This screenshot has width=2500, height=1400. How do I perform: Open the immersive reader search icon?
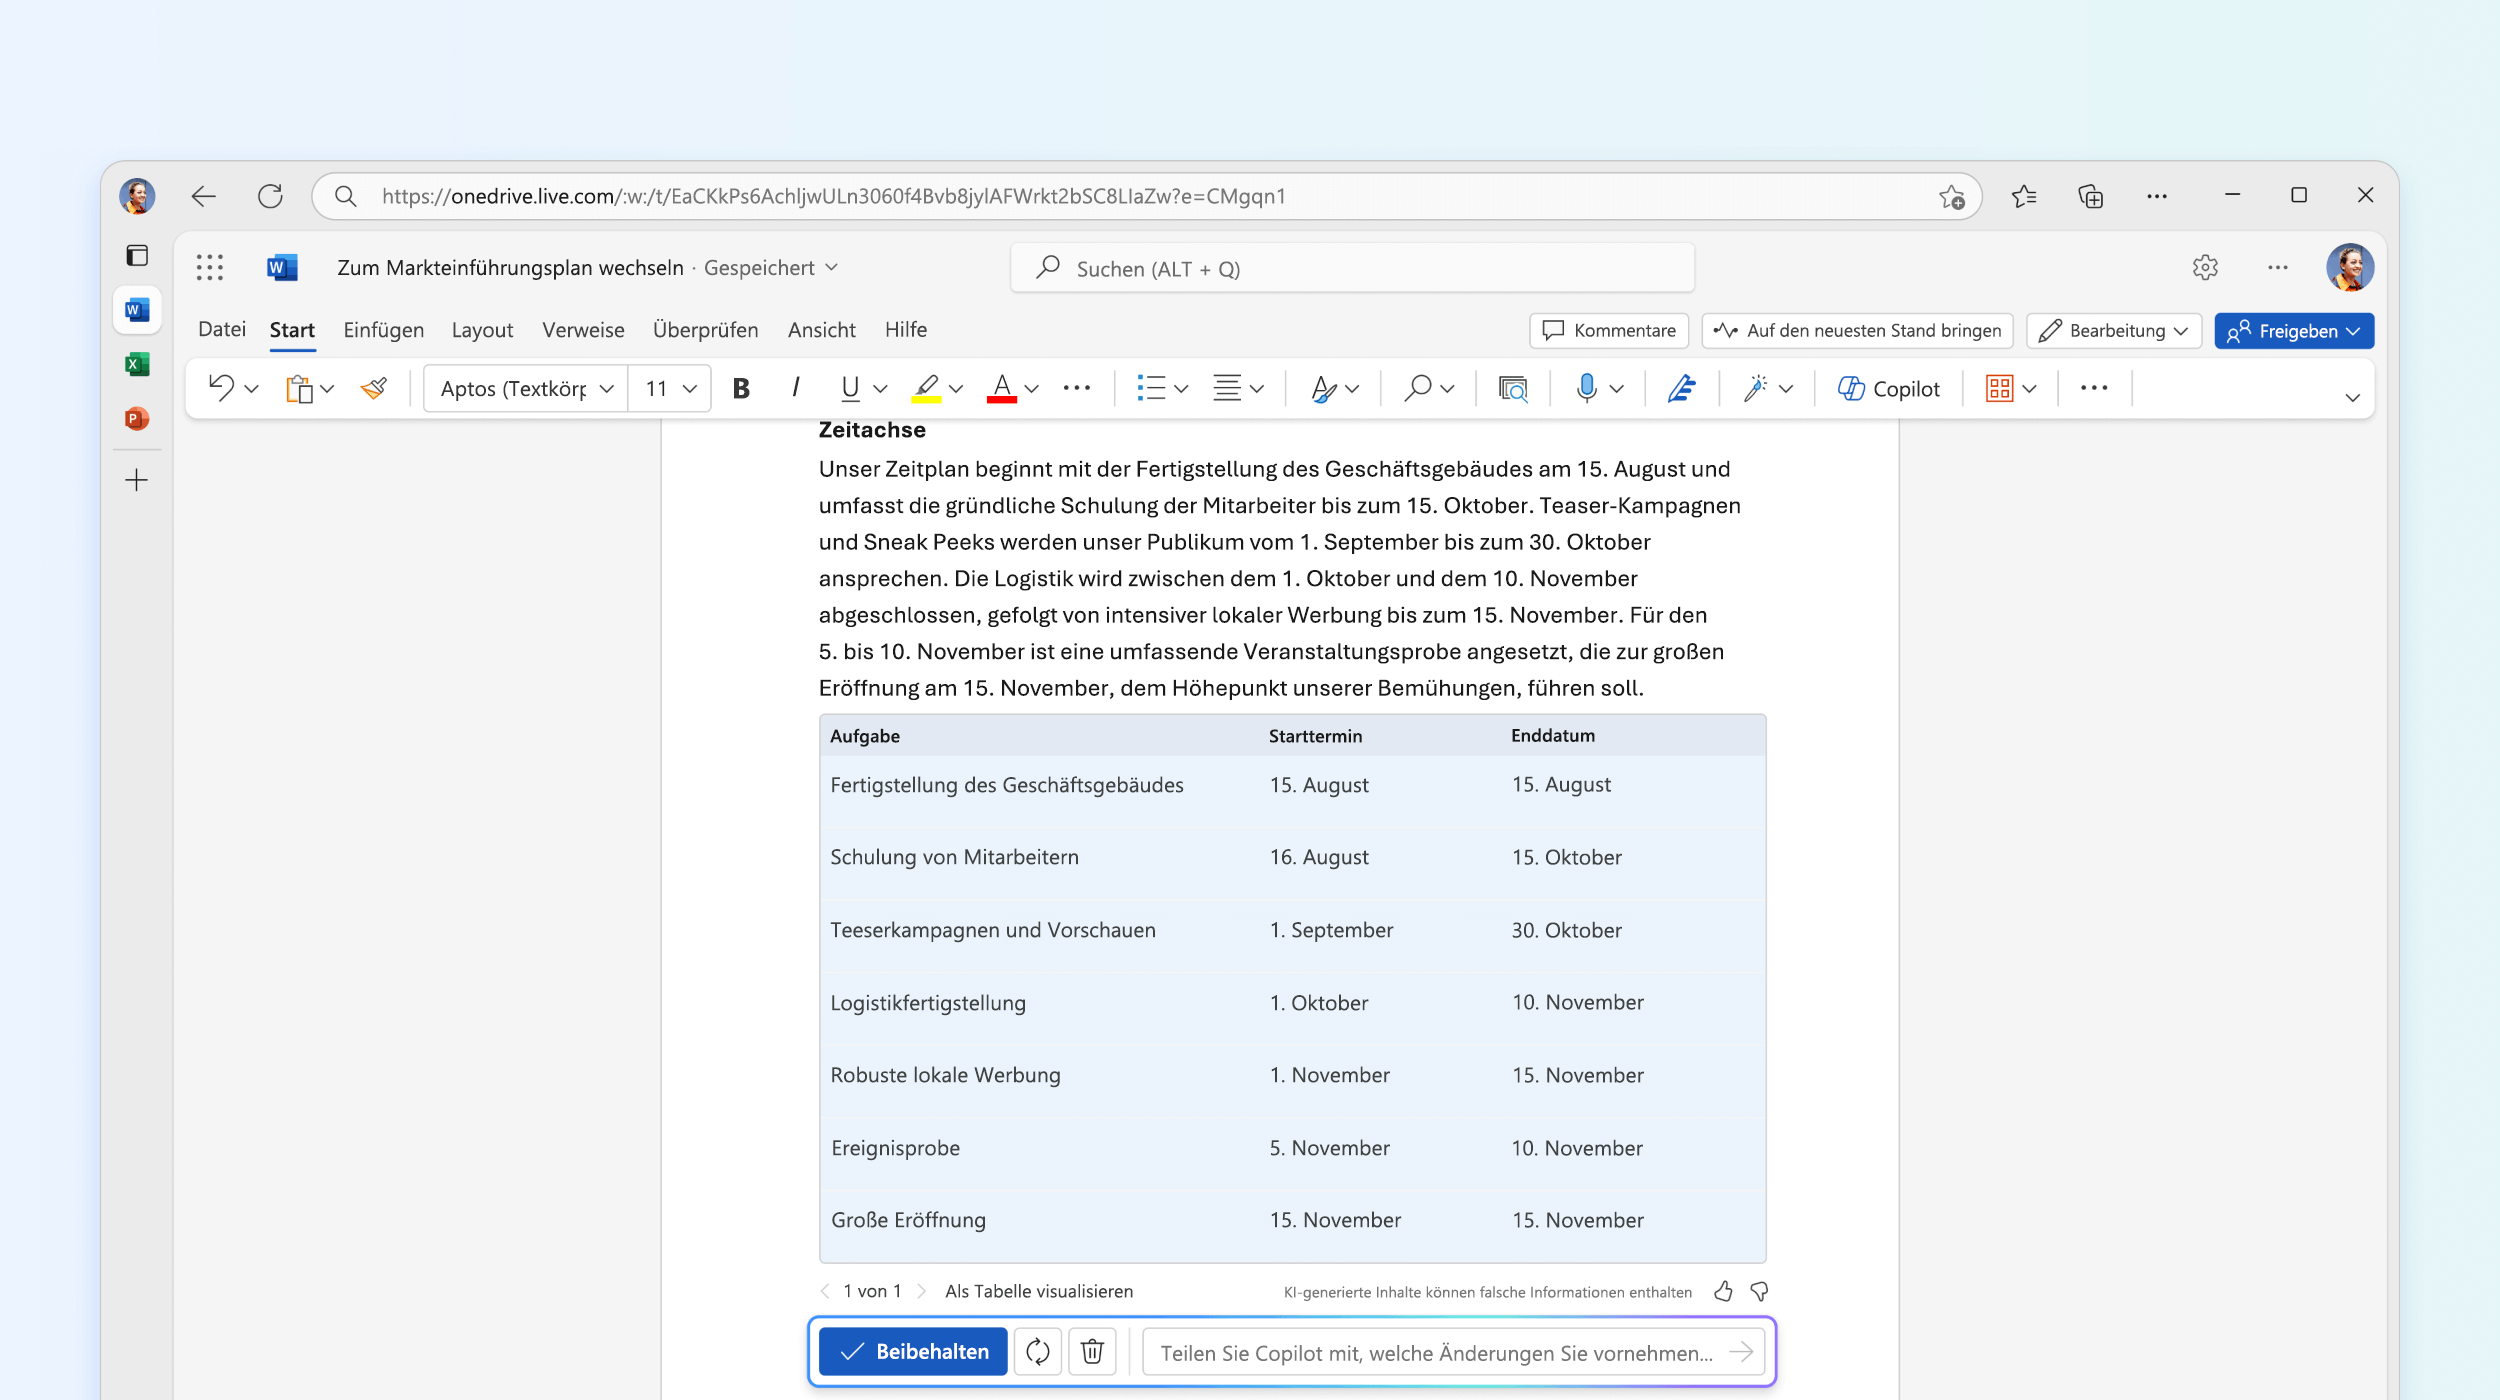(1513, 388)
